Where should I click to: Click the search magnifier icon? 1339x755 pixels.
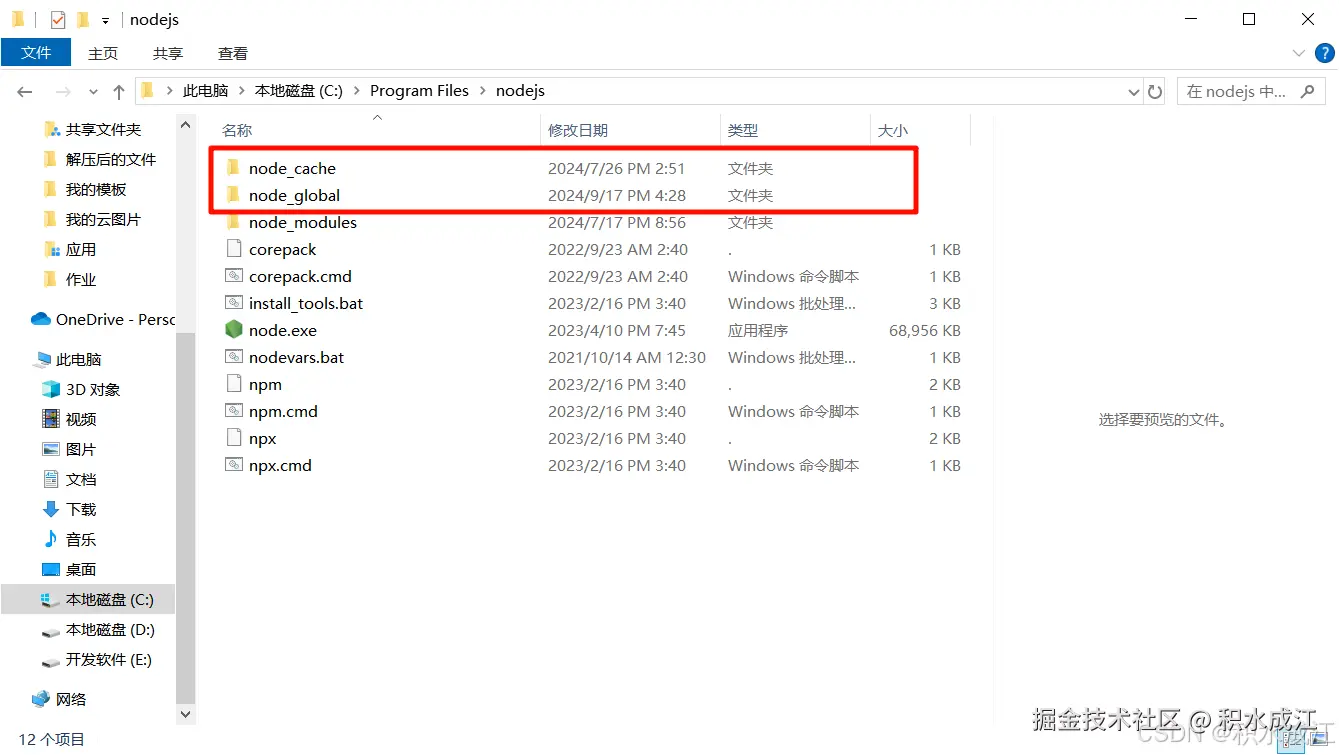point(1307,91)
